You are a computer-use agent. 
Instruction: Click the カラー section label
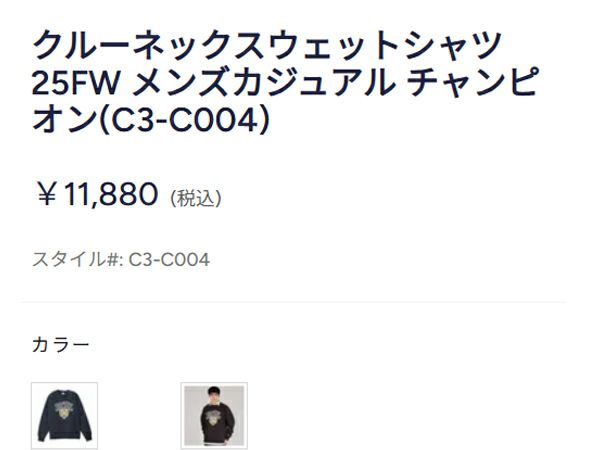point(61,344)
